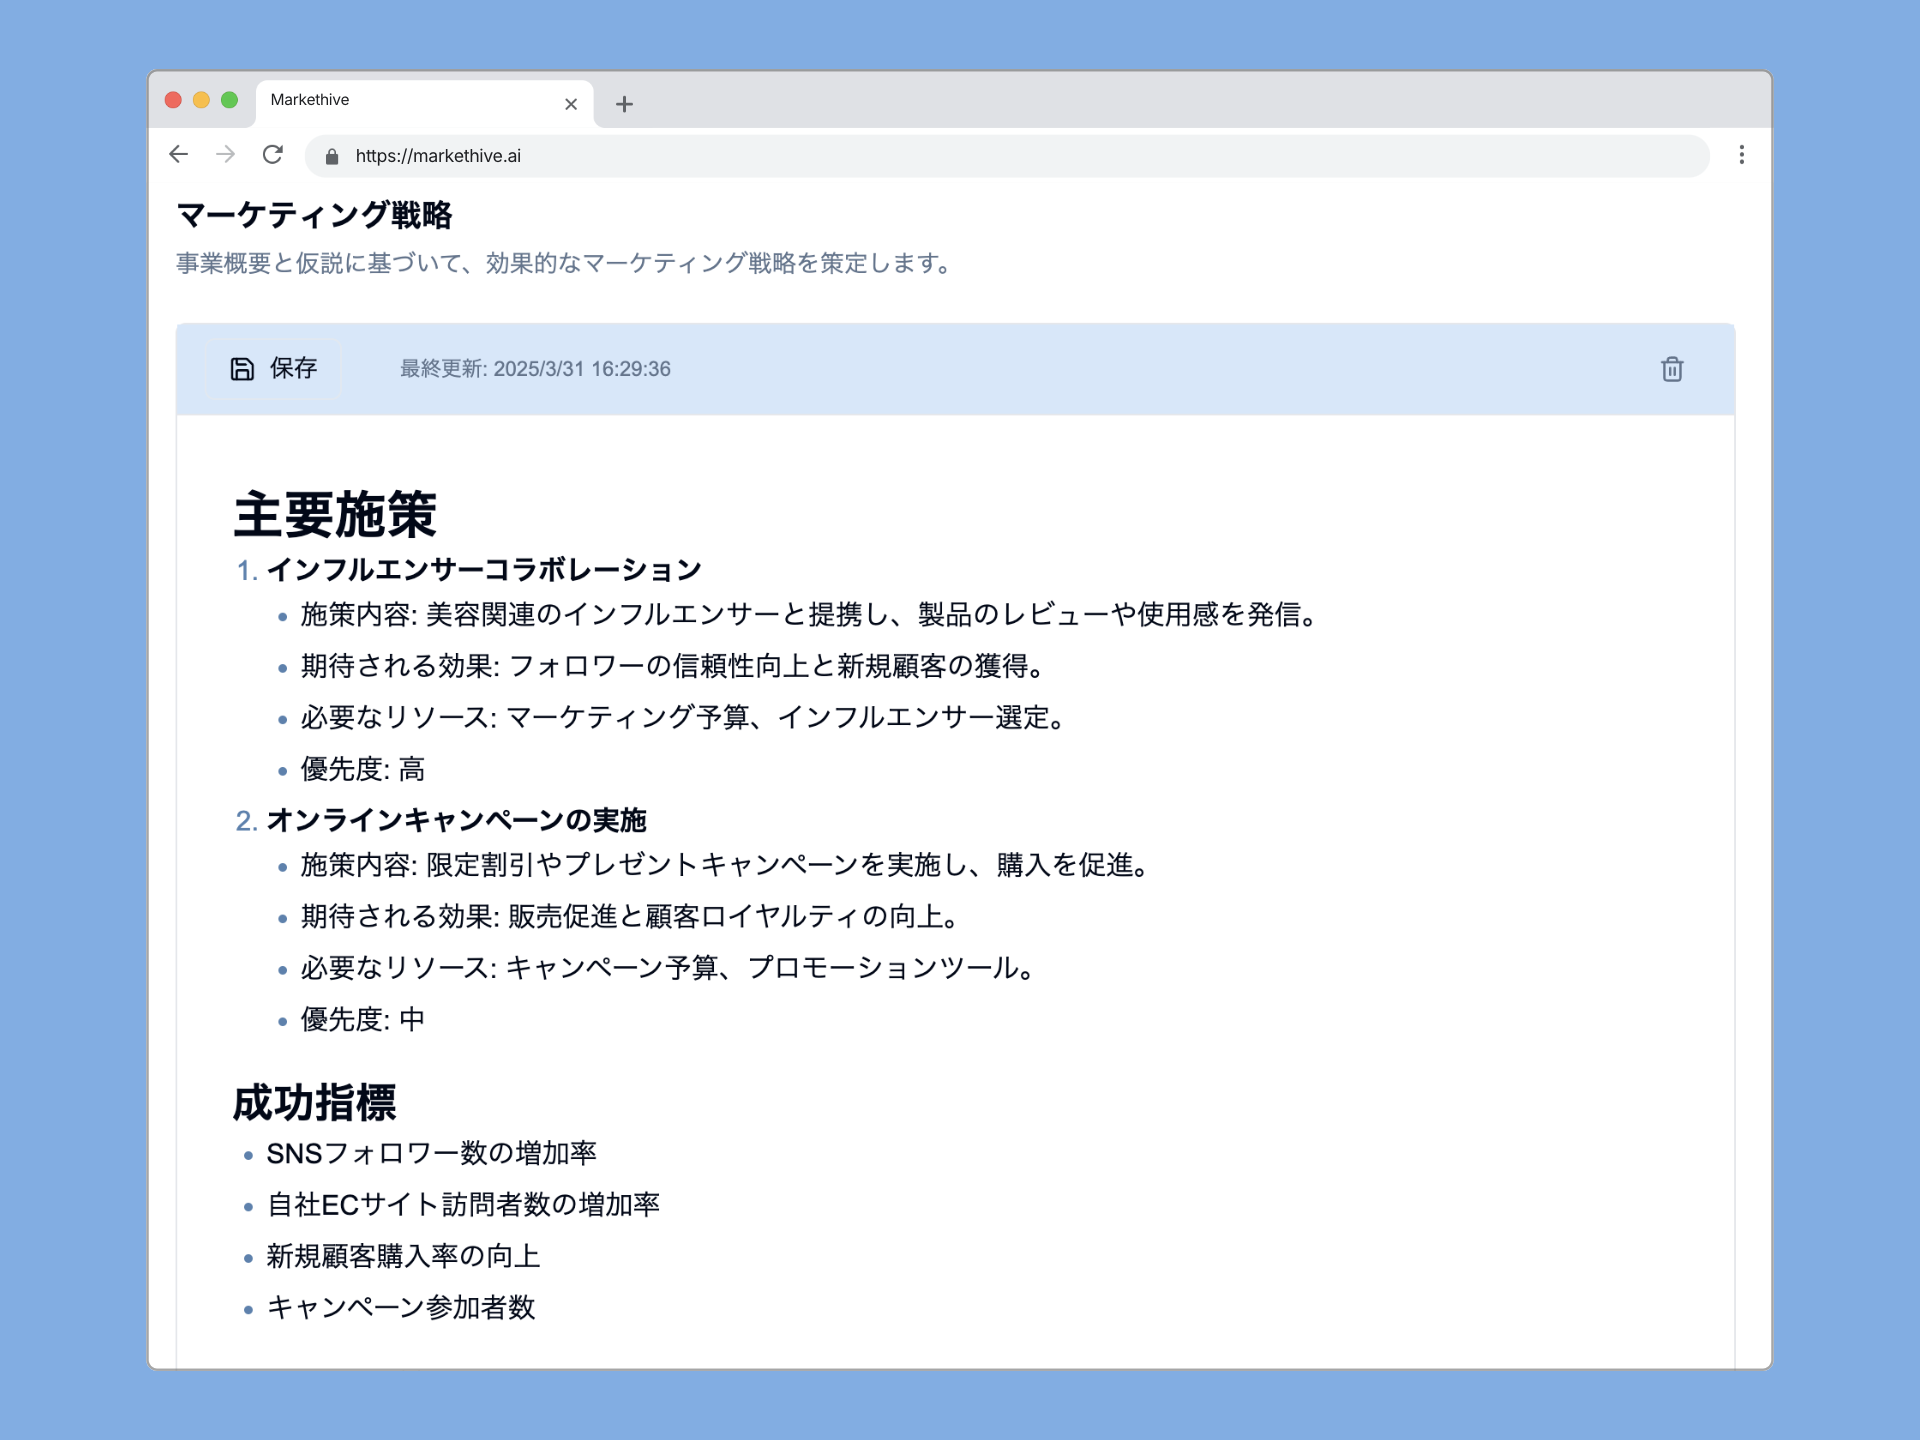Reload the Markethive page
This screenshot has width=1920, height=1440.
coord(273,155)
